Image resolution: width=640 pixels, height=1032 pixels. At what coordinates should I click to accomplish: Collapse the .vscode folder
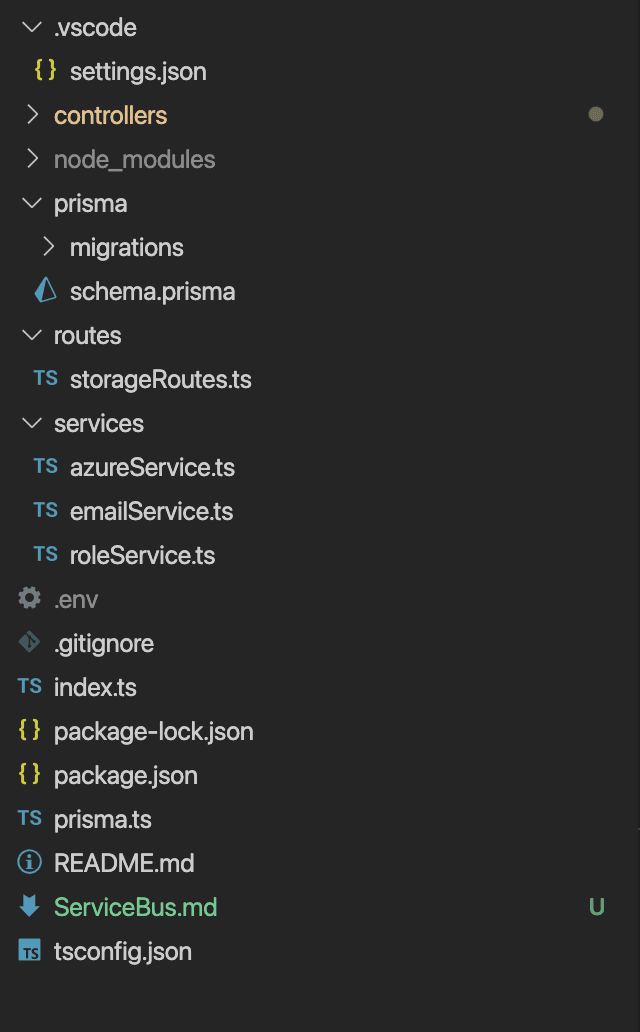point(32,27)
